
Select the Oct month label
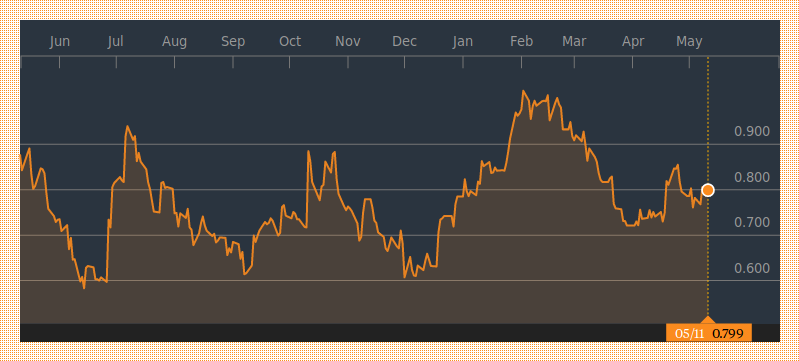[x=290, y=42]
